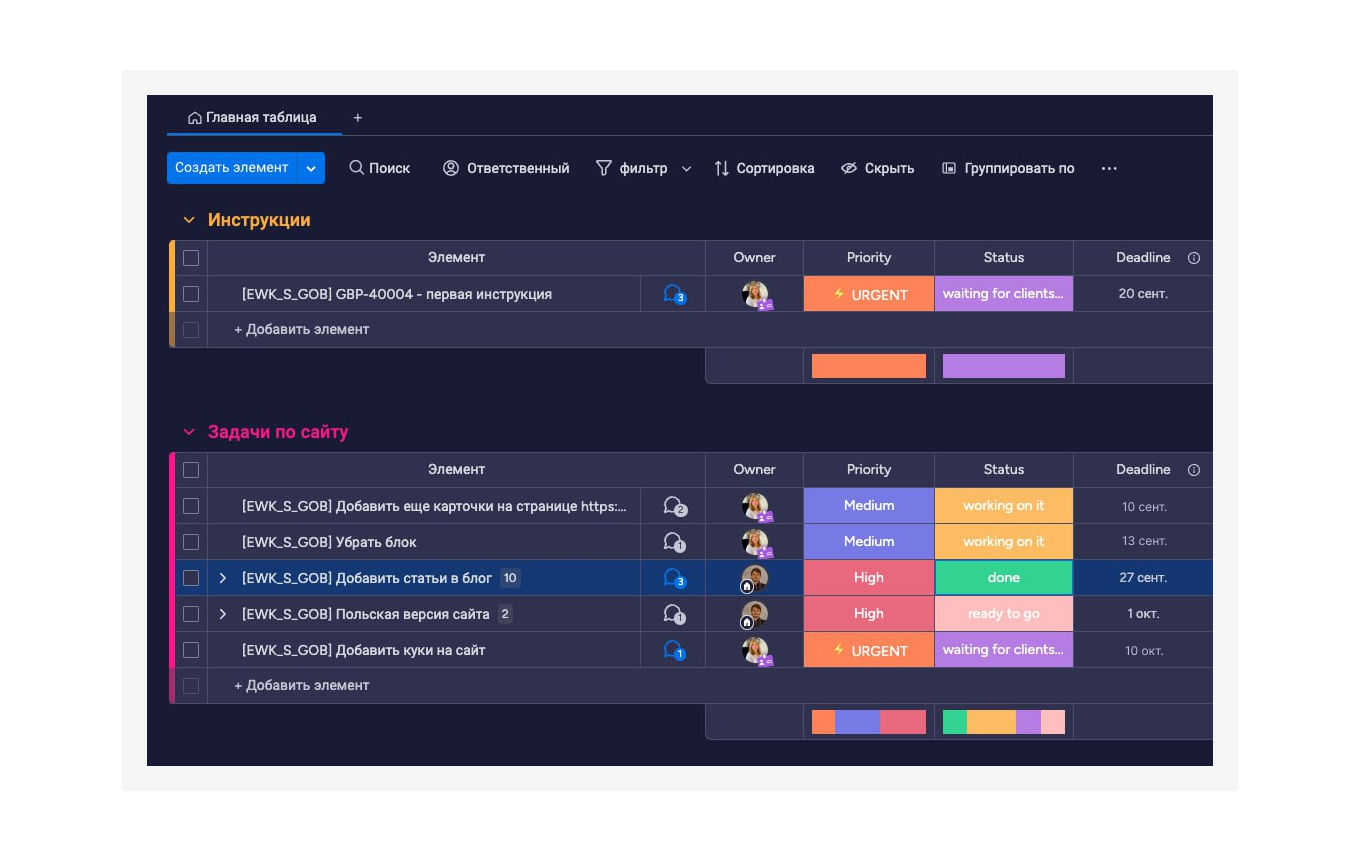
Task: Open dropdown arrow beside Создать элемент
Action: [x=311, y=168]
